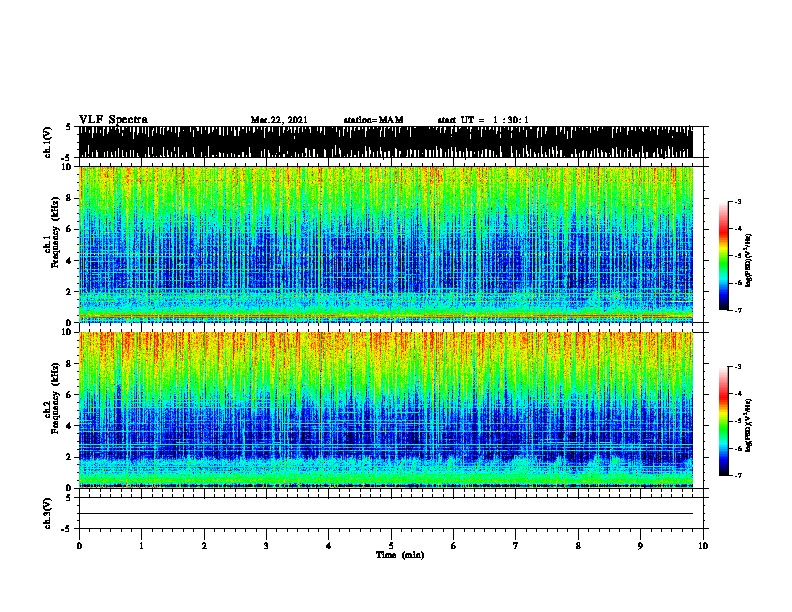
Task: Click x-axis tick label '10'
Action: pos(703,546)
